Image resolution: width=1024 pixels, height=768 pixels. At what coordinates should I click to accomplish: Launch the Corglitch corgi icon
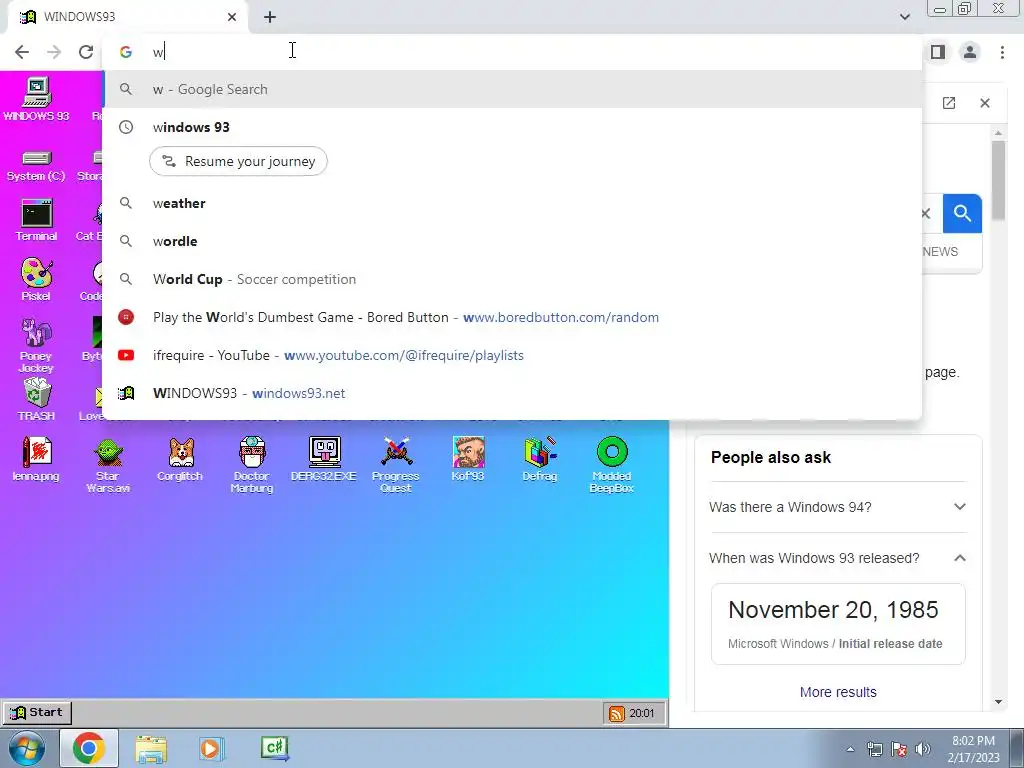(x=180, y=460)
